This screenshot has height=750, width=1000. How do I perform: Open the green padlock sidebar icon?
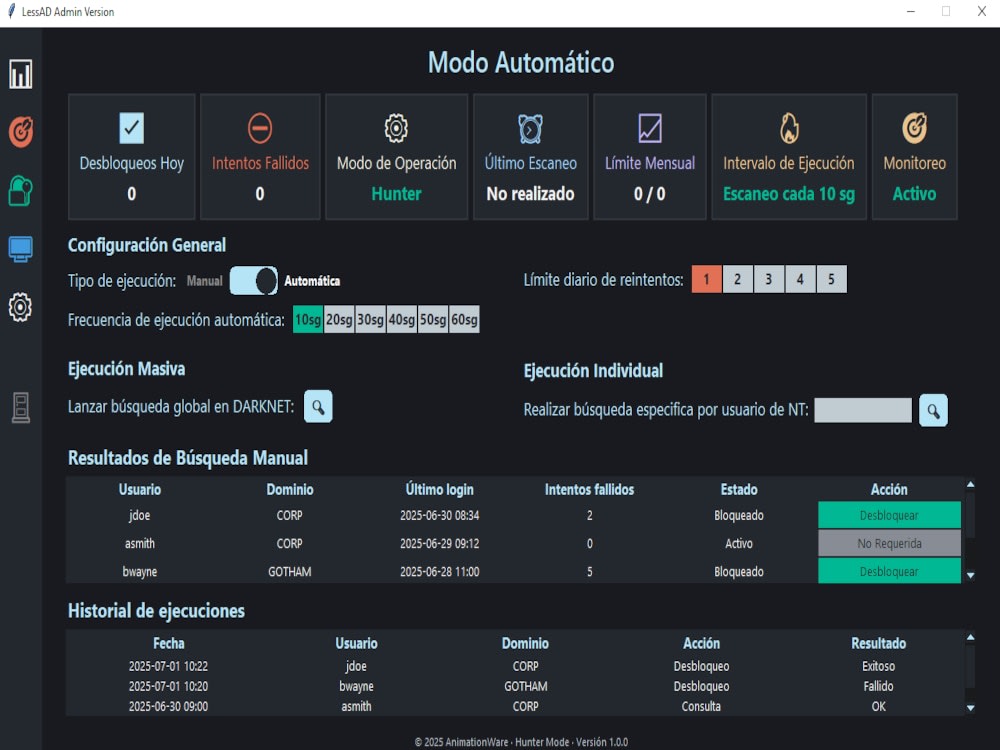click(20, 191)
